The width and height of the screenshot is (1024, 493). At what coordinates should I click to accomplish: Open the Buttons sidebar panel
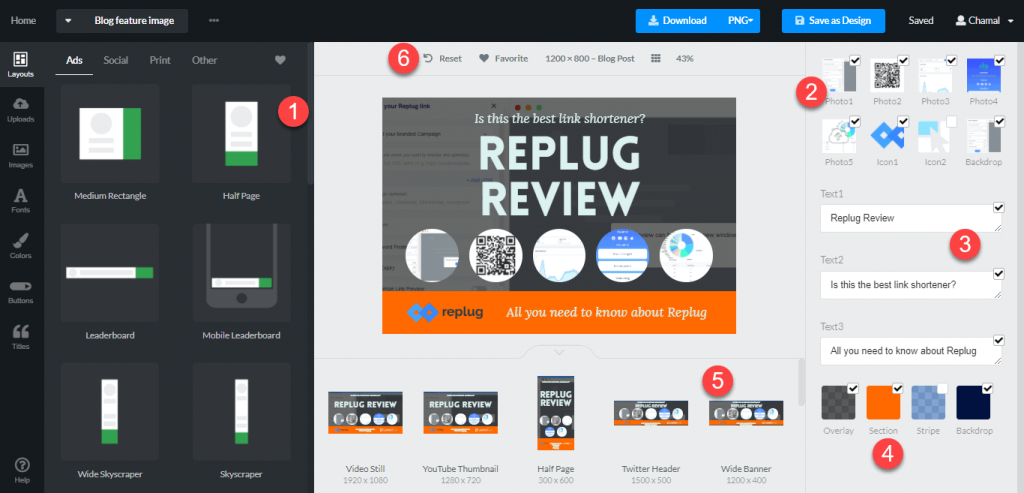click(21, 291)
